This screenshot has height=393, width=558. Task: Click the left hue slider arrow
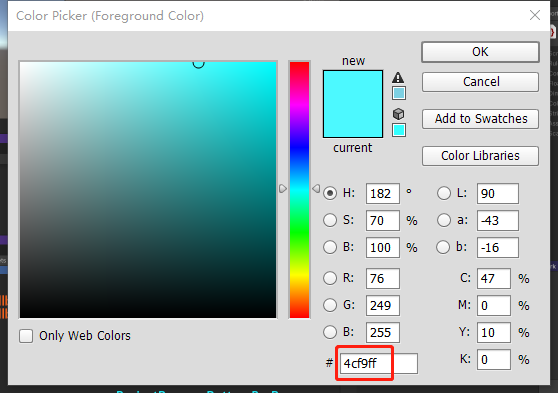pos(283,189)
